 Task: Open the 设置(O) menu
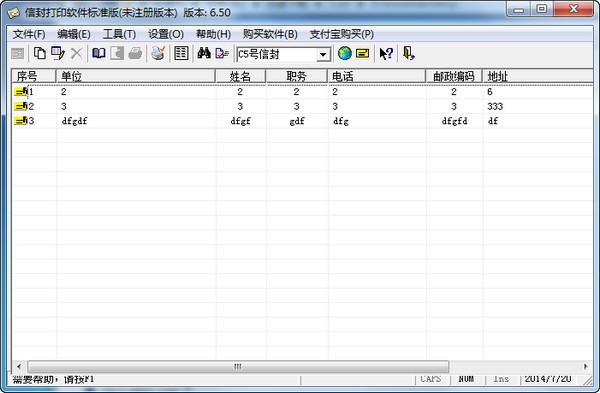[166, 34]
